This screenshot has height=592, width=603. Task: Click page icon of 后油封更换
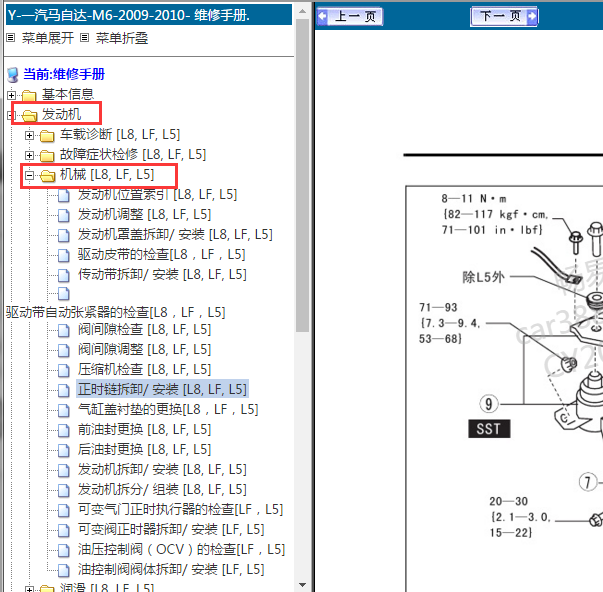click(x=64, y=450)
